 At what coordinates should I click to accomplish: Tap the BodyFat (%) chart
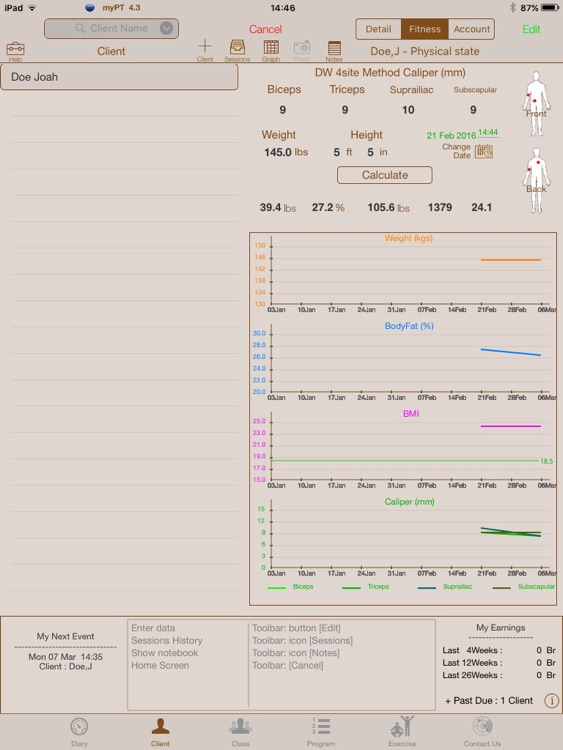pyautogui.click(x=405, y=362)
